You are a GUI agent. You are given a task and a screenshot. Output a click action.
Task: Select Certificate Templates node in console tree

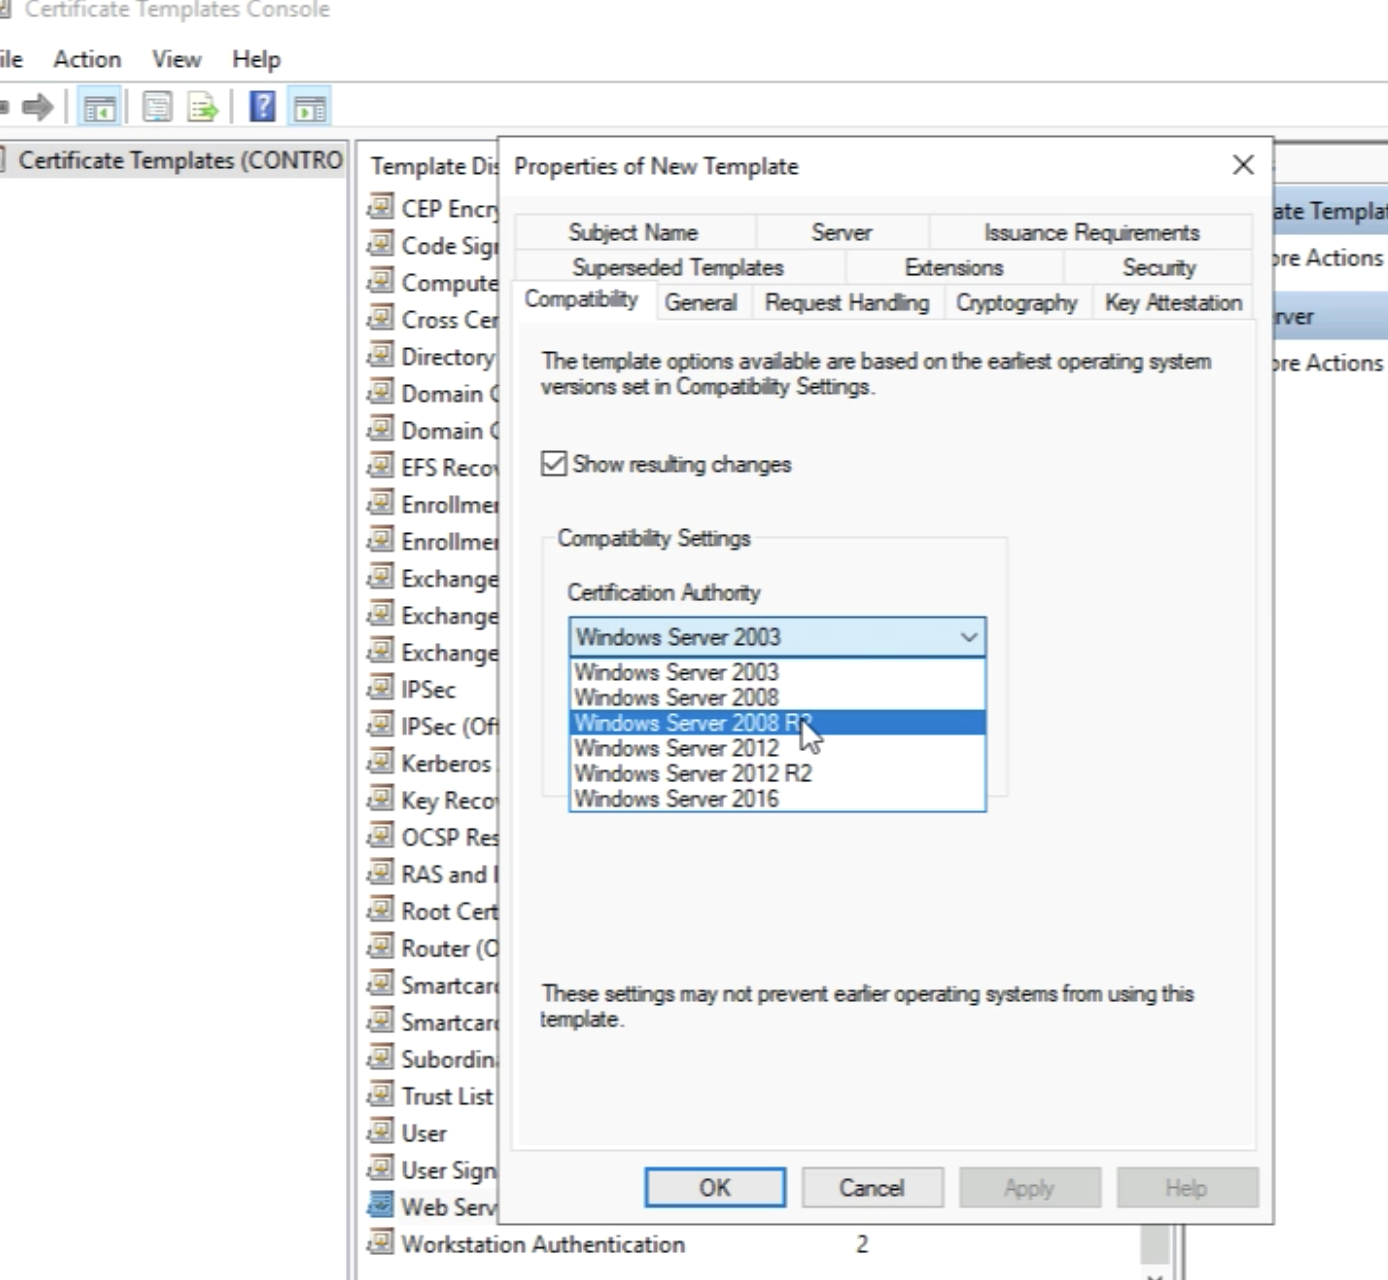(x=180, y=161)
